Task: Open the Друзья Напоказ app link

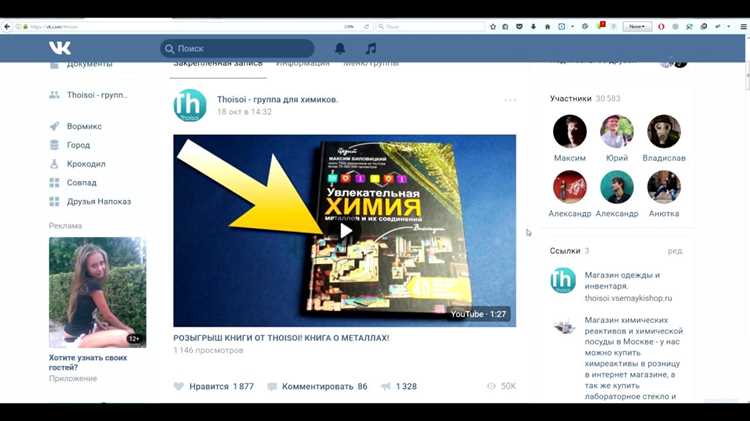Action: pos(99,201)
